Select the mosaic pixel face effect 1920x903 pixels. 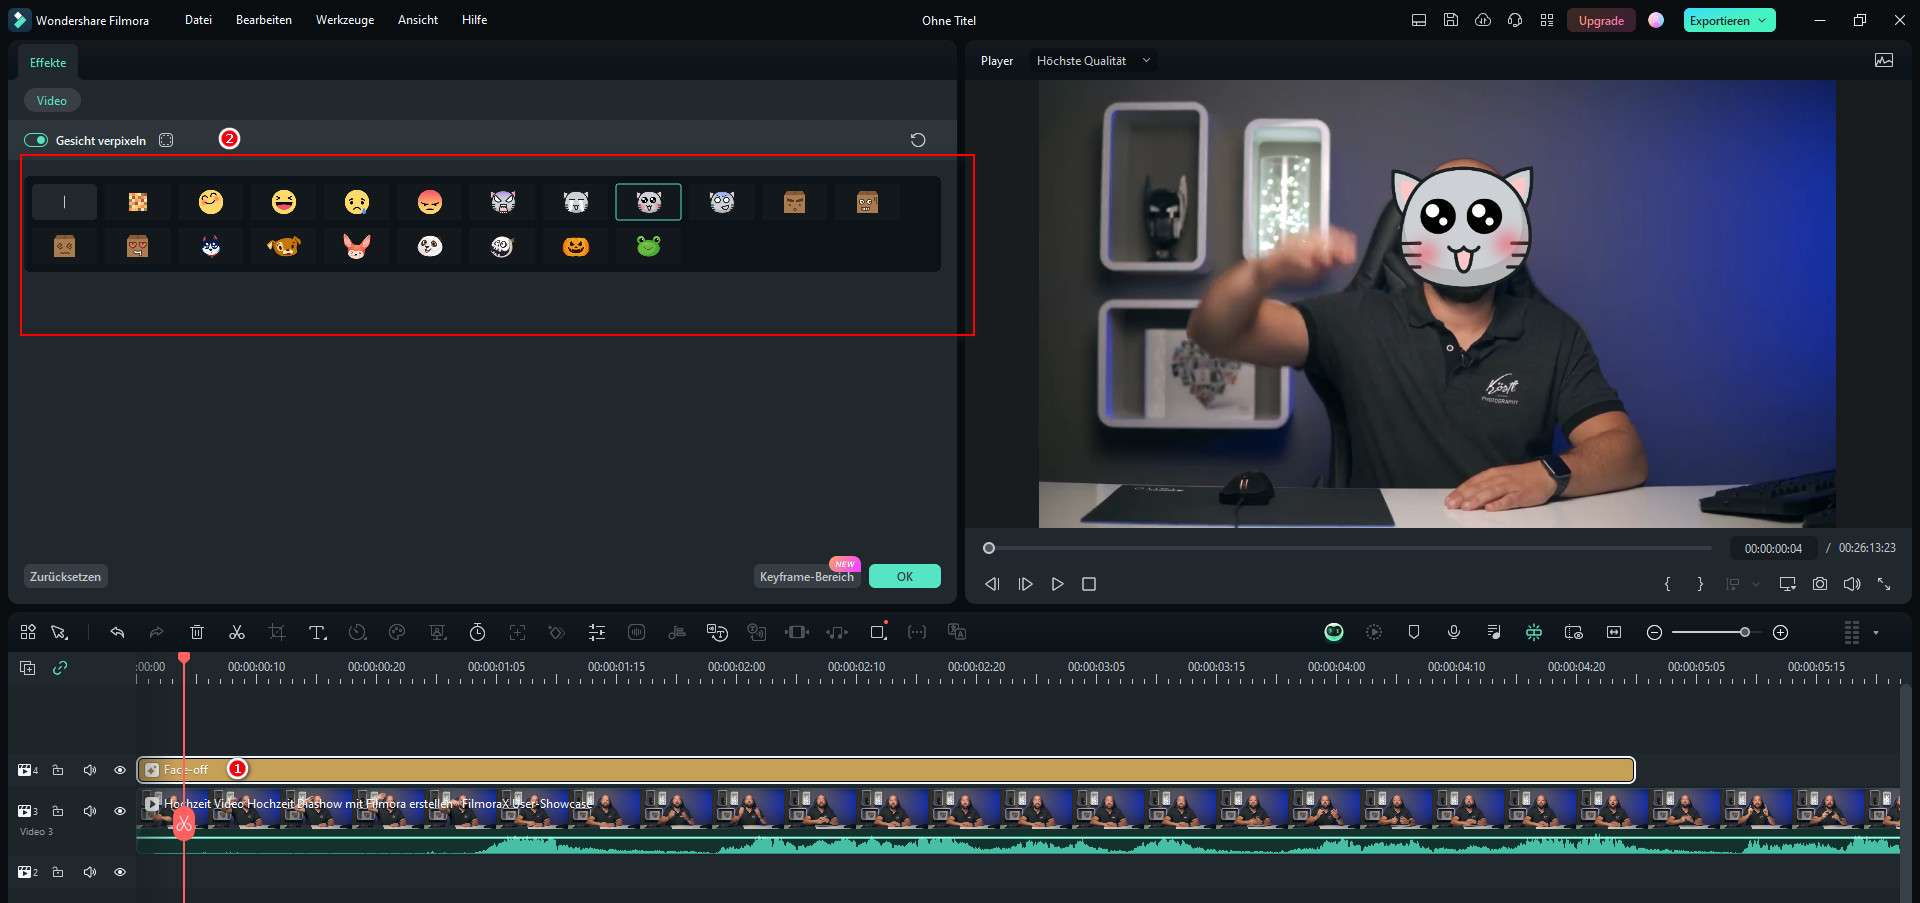click(x=138, y=202)
